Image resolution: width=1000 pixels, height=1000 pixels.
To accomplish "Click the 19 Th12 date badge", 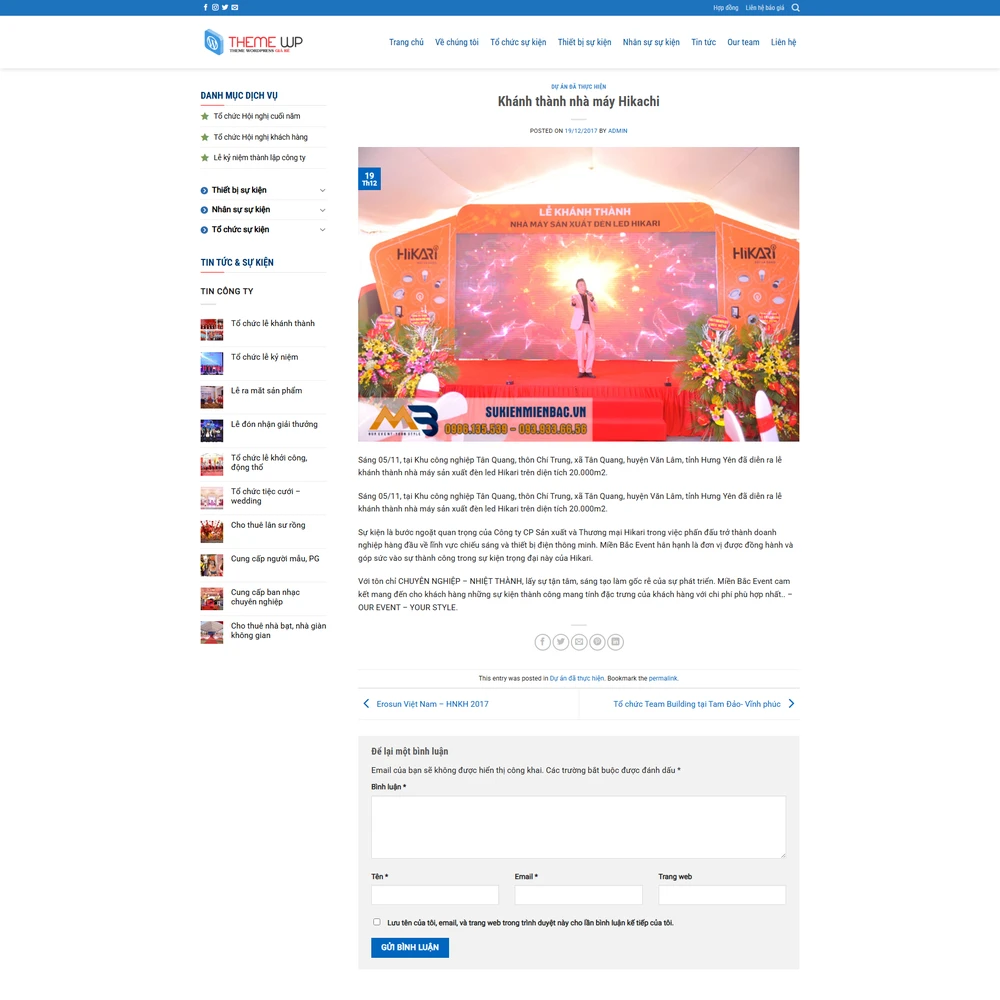I will [x=369, y=179].
